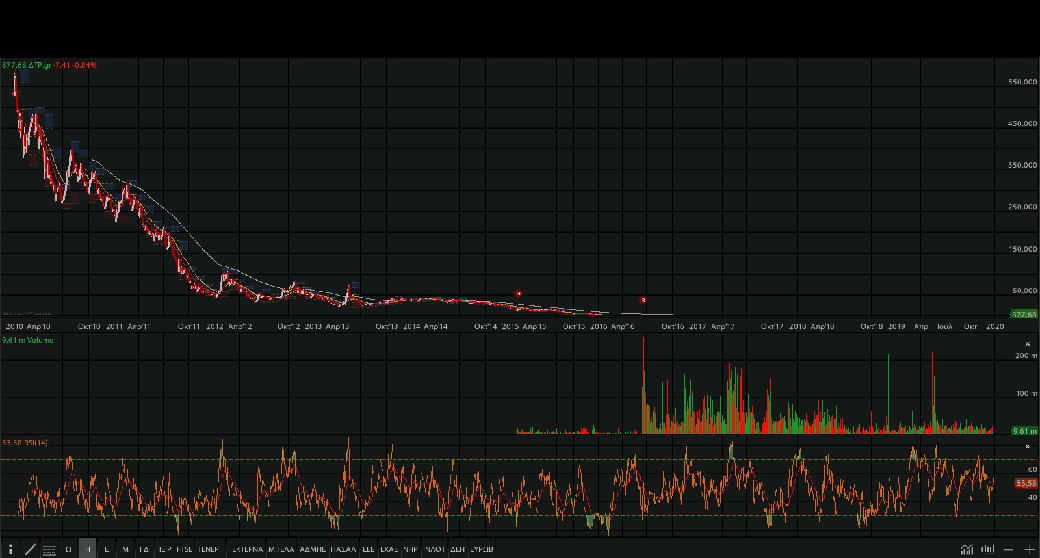Screen dimensions: 1040x558
Task: Select the ΕΥΡΩΒ symbol shortcut
Action: (x=482, y=549)
